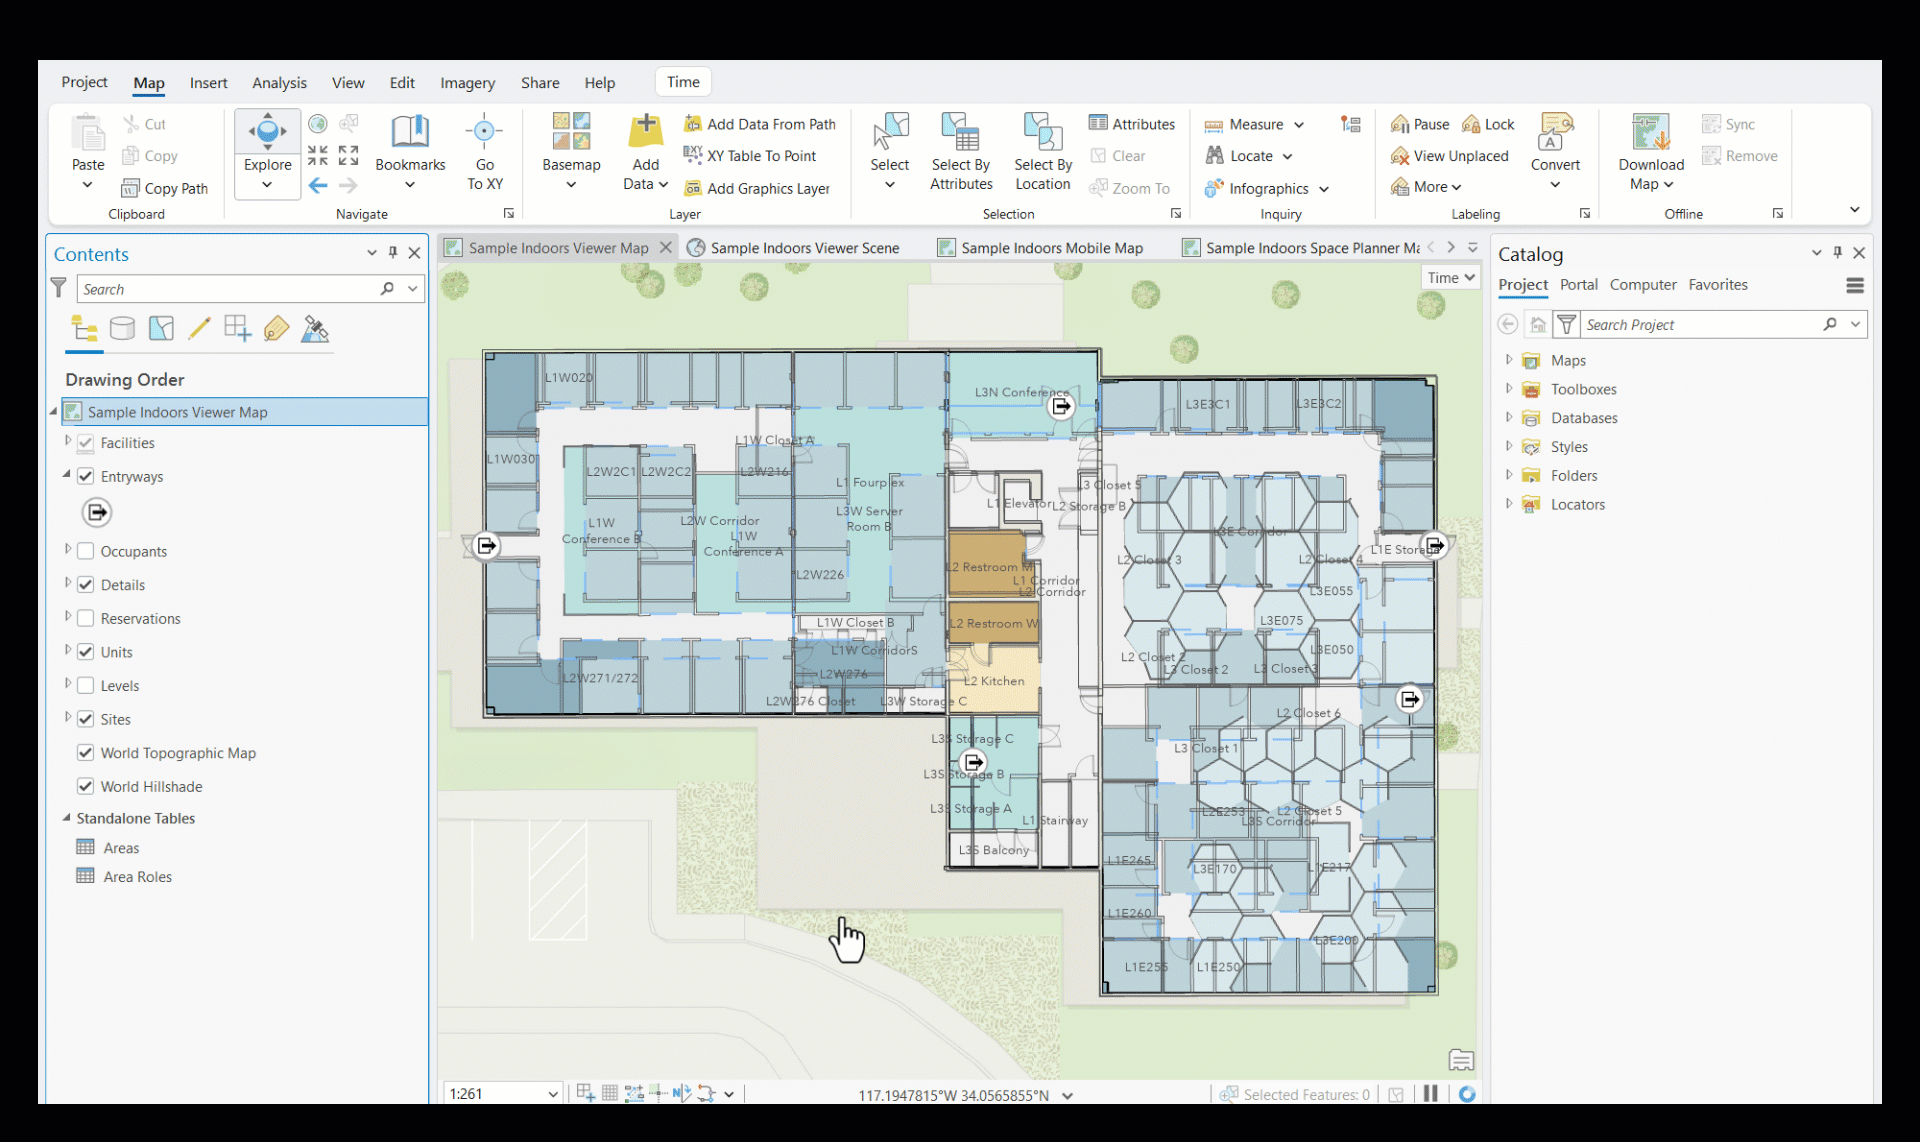Click the Portal tab in Catalog
The width and height of the screenshot is (1920, 1142).
tap(1578, 285)
